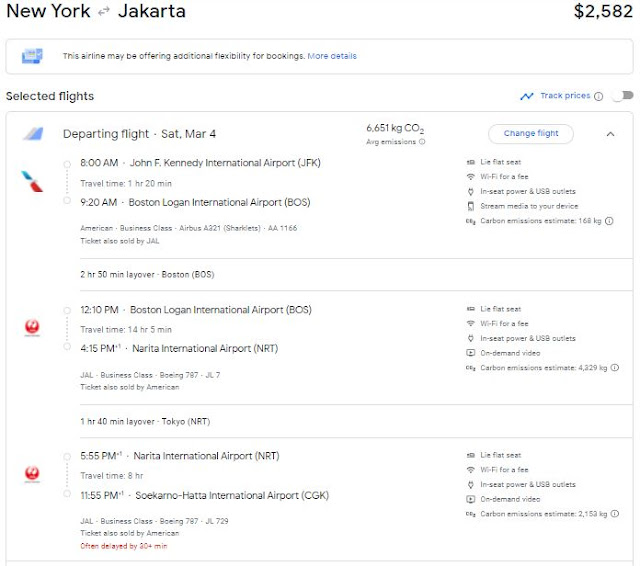Click Wi-Fi icon on JL 7 flight
Screen dimensions: 640x566
(x=471, y=324)
